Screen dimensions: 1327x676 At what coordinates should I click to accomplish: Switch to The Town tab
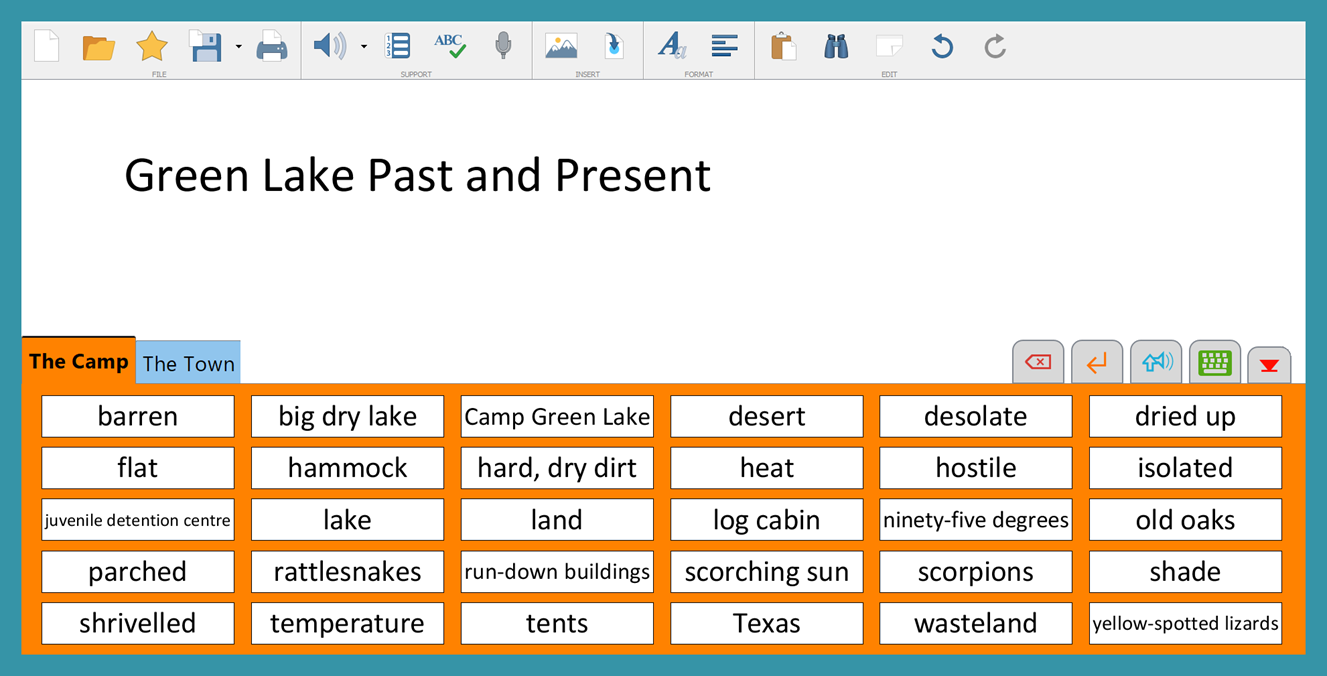(x=188, y=364)
